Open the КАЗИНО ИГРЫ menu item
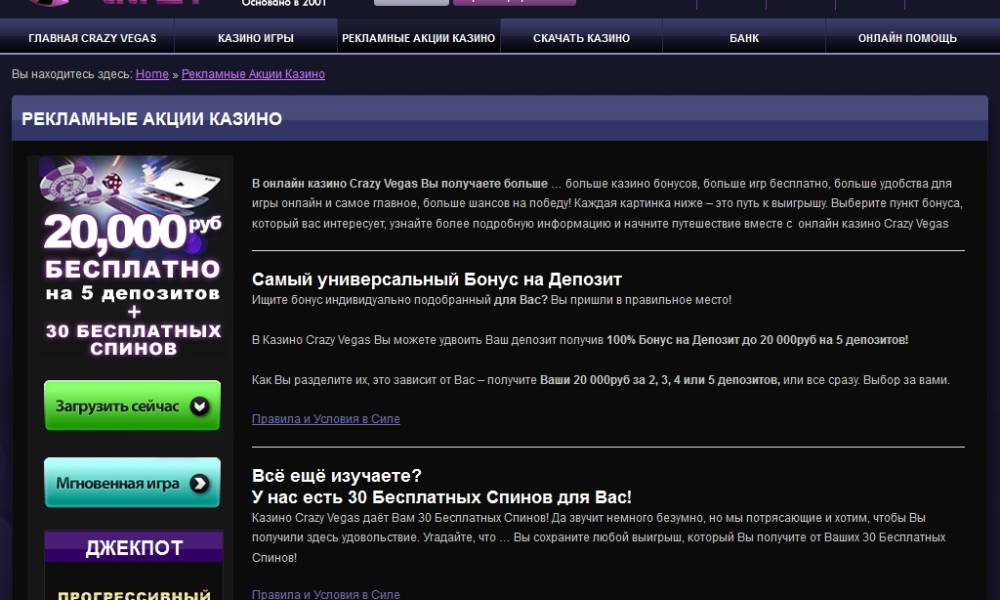This screenshot has height=600, width=1000. [256, 38]
